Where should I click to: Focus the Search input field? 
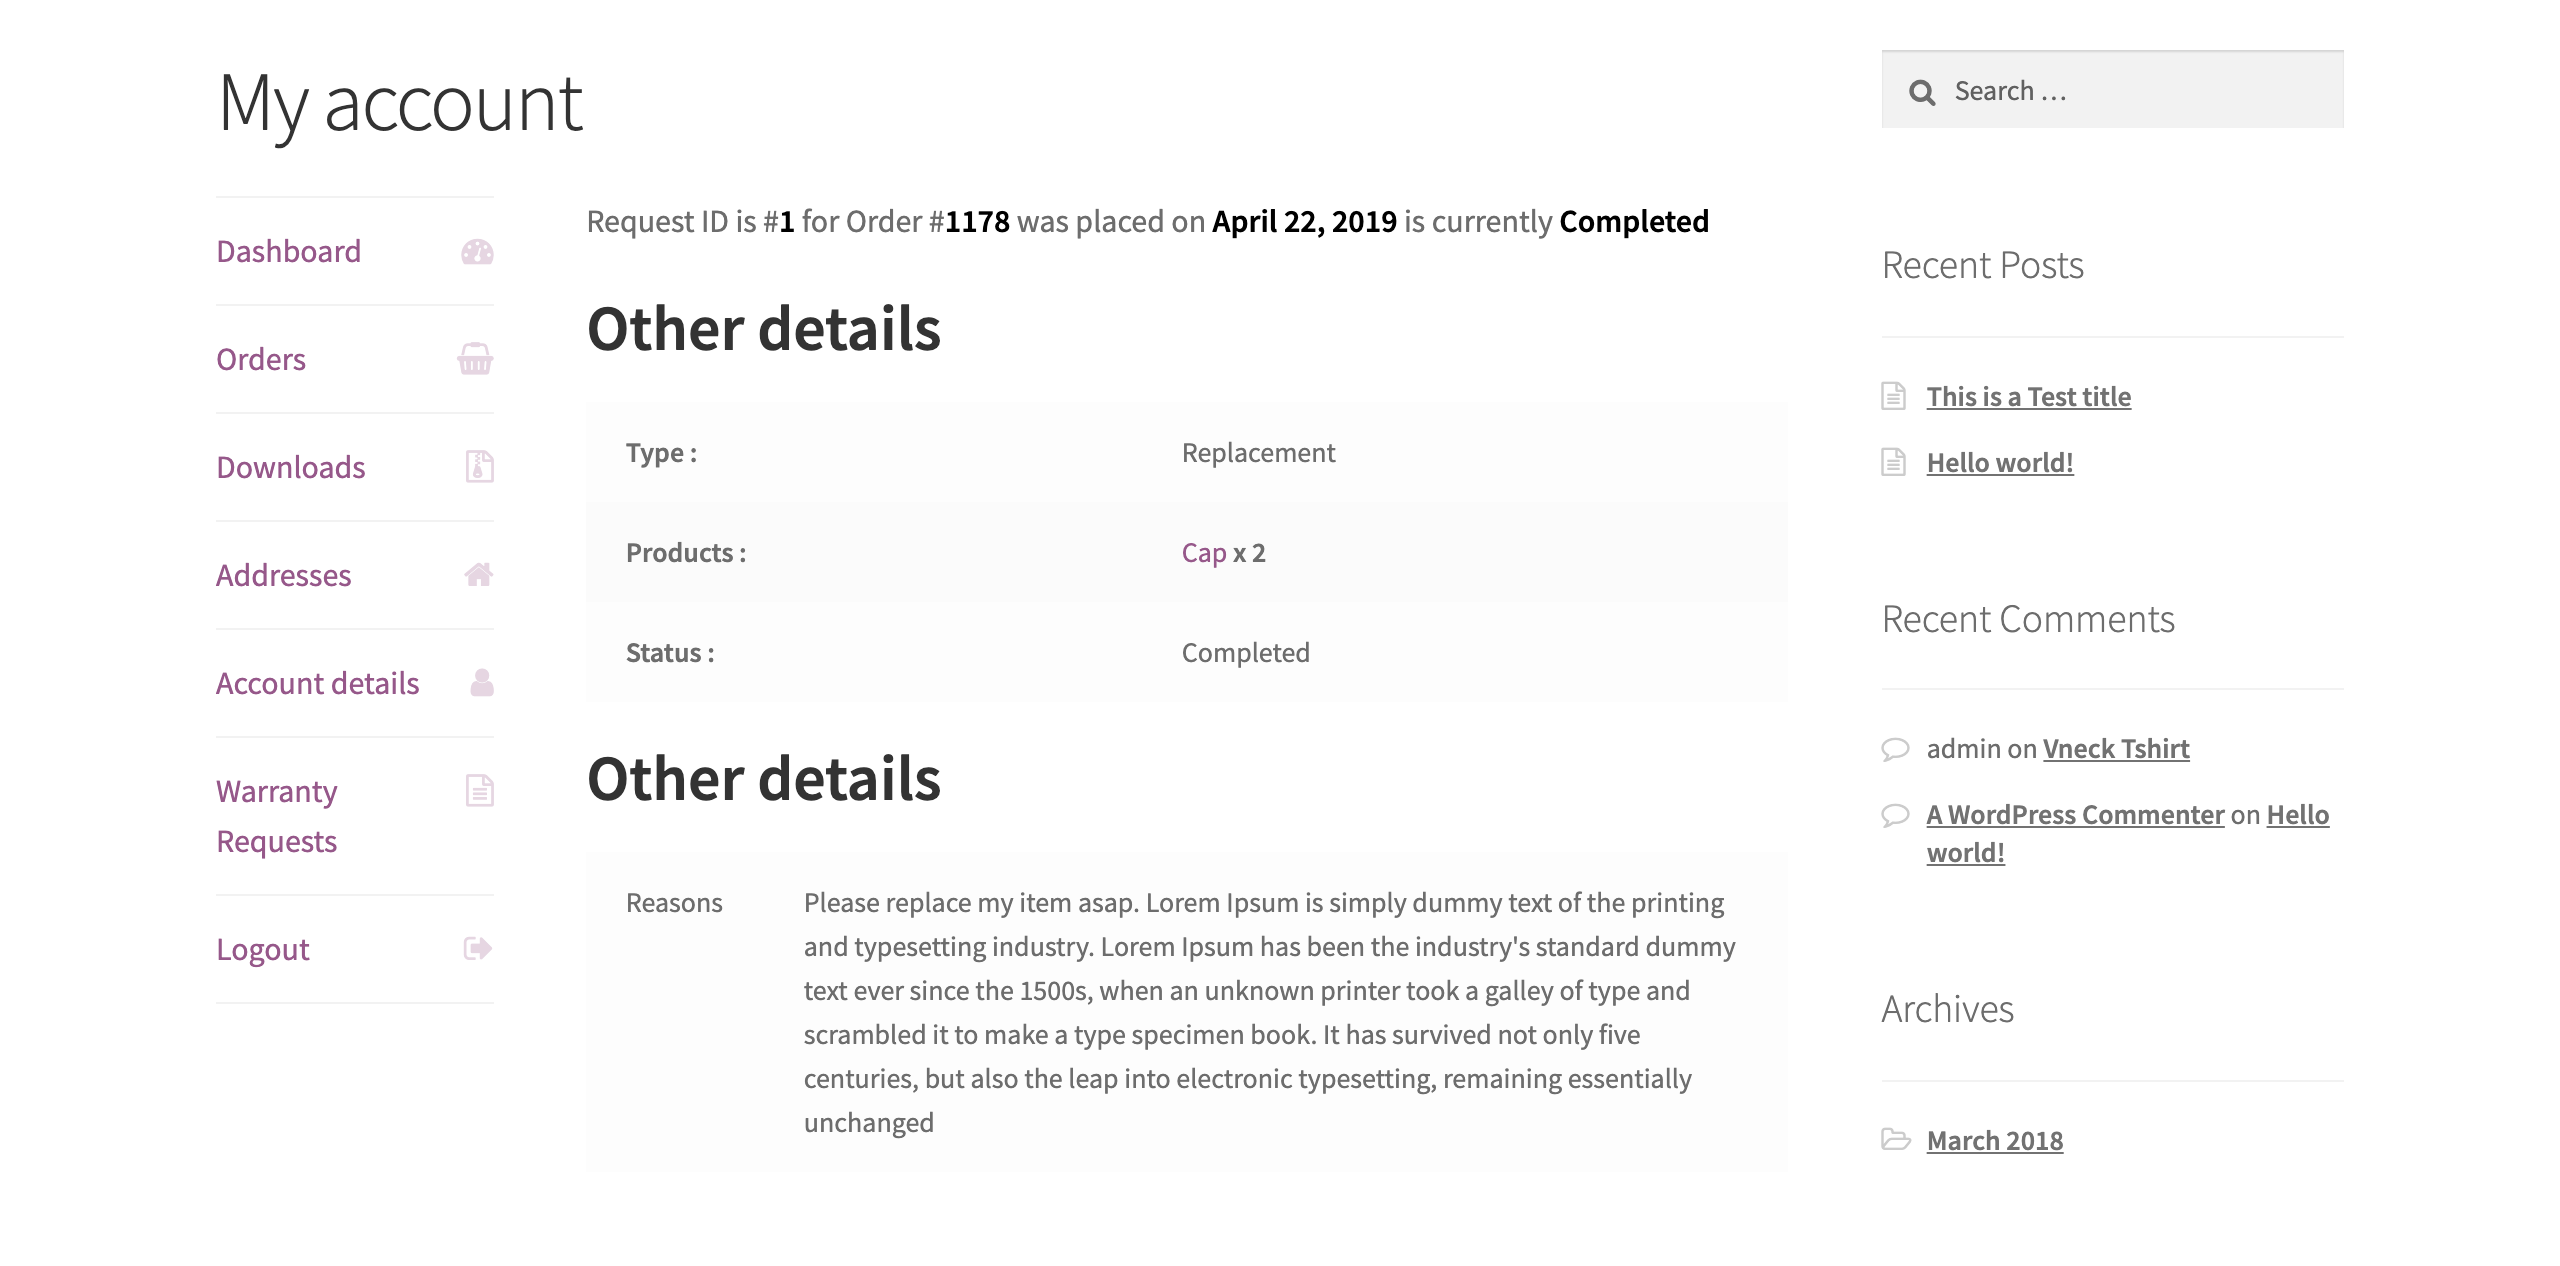pyautogui.click(x=2140, y=92)
